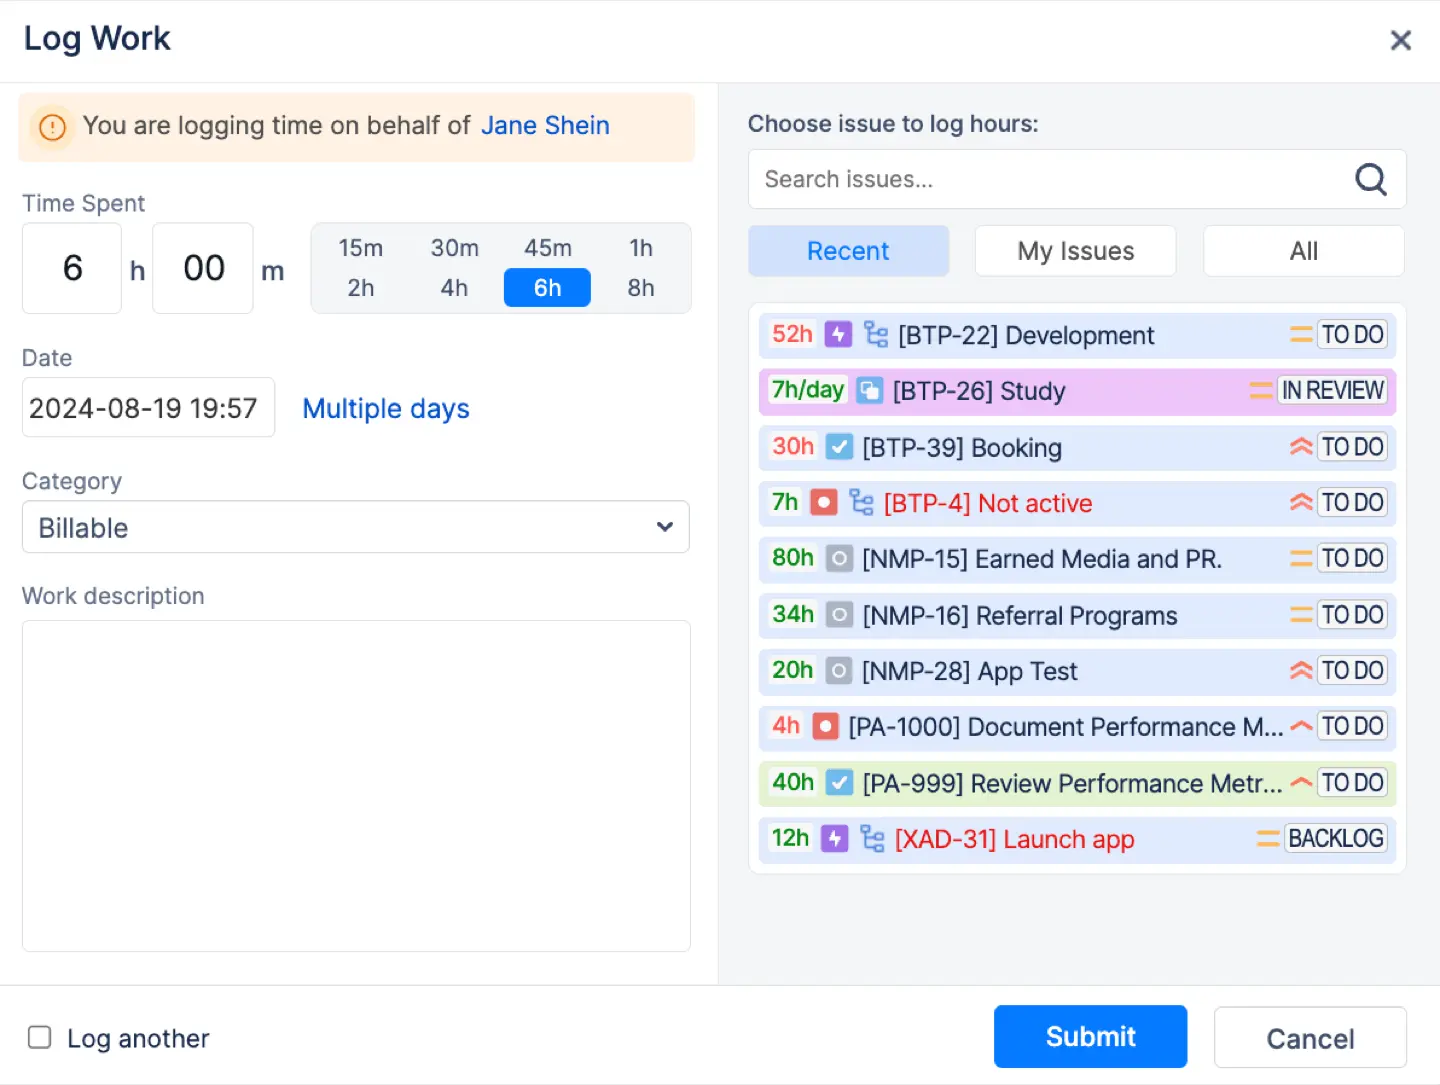
Task: Enable the Log another checkbox
Action: point(40,1037)
